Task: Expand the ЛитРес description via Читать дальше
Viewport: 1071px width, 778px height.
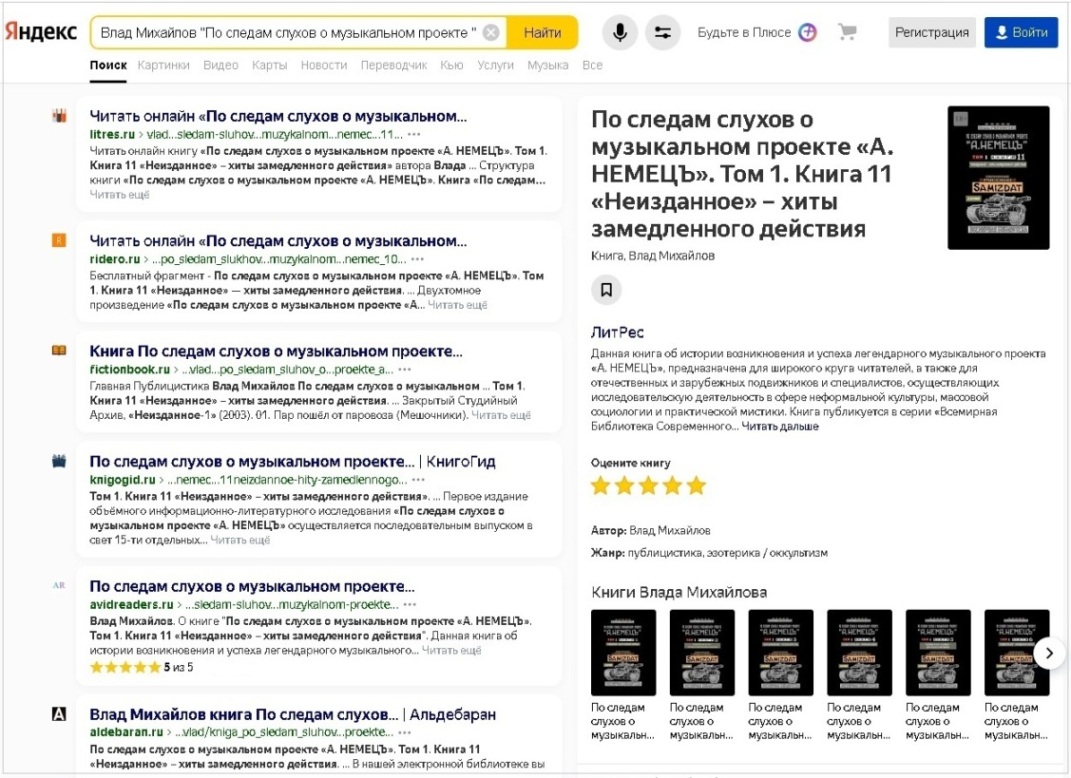Action: pyautogui.click(x=780, y=426)
